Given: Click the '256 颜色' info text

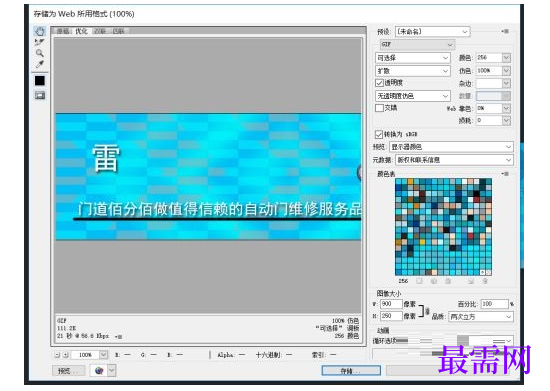Looking at the screenshot, I should (x=347, y=336).
